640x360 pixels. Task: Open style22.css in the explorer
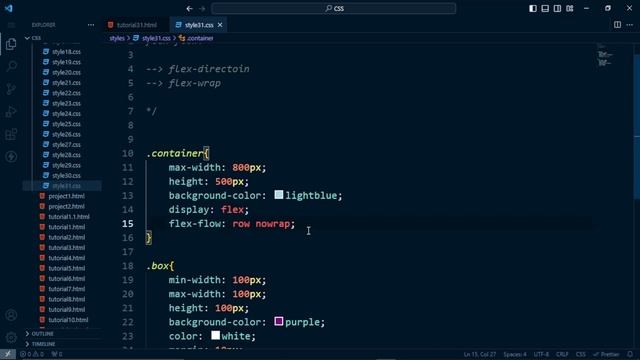66,93
